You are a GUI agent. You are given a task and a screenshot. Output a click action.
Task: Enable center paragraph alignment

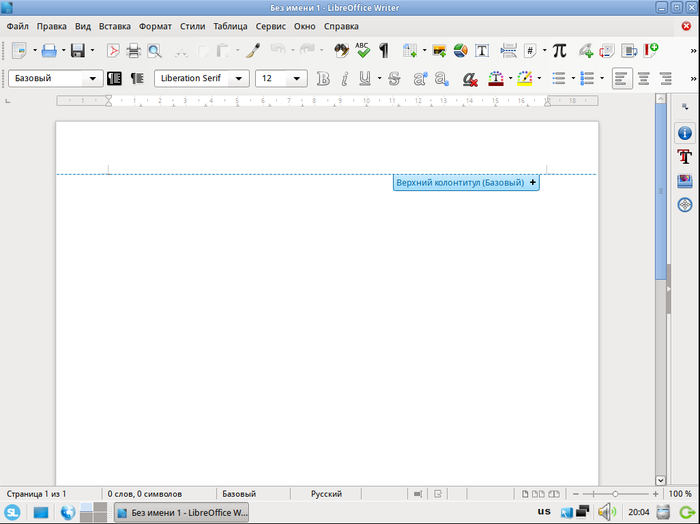643,78
